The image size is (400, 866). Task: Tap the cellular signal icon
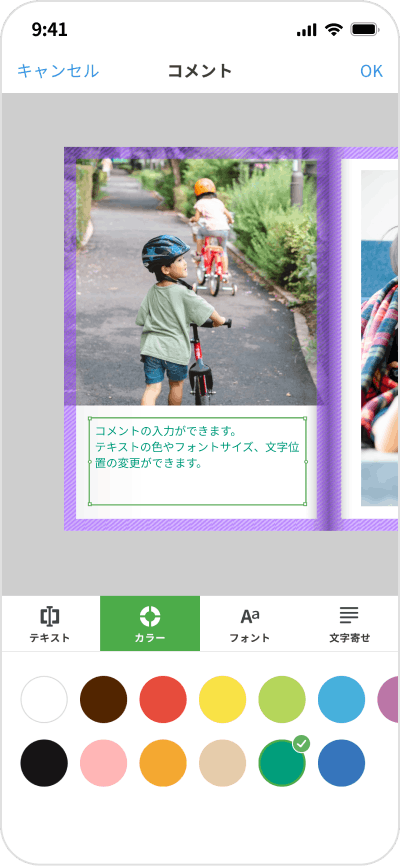tap(307, 30)
